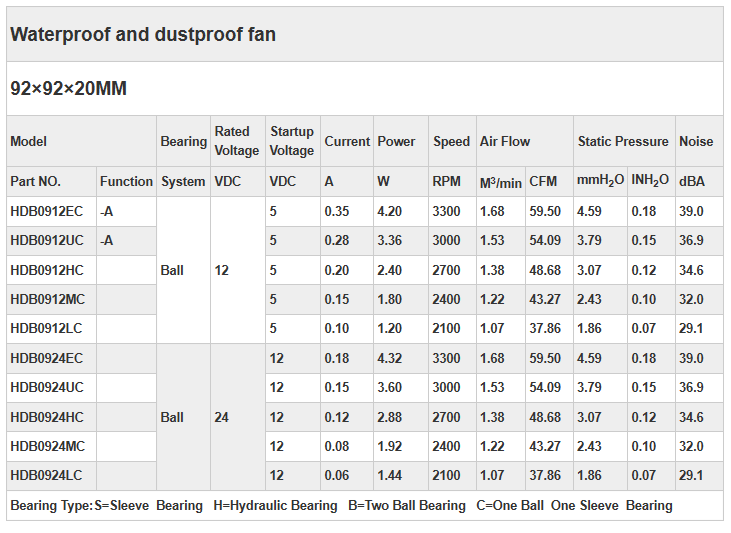Click the HDB0924UC part number
731x533 pixels.
tap(47, 387)
